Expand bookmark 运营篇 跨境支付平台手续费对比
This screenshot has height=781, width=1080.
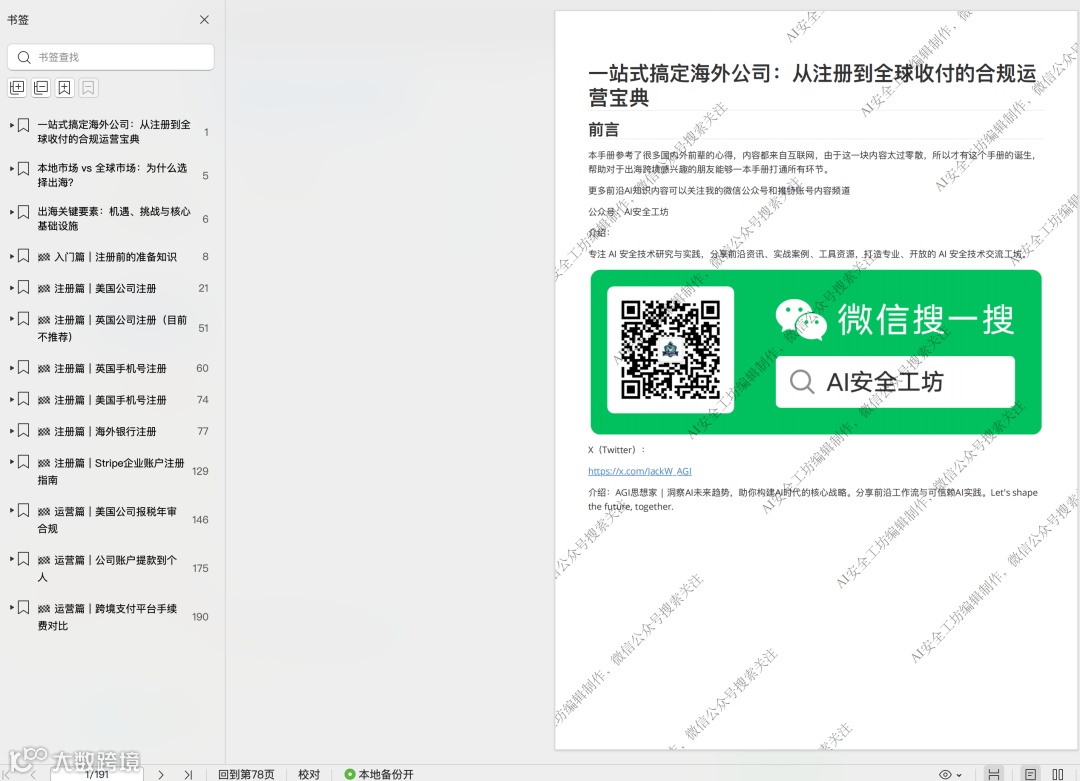tap(12, 607)
